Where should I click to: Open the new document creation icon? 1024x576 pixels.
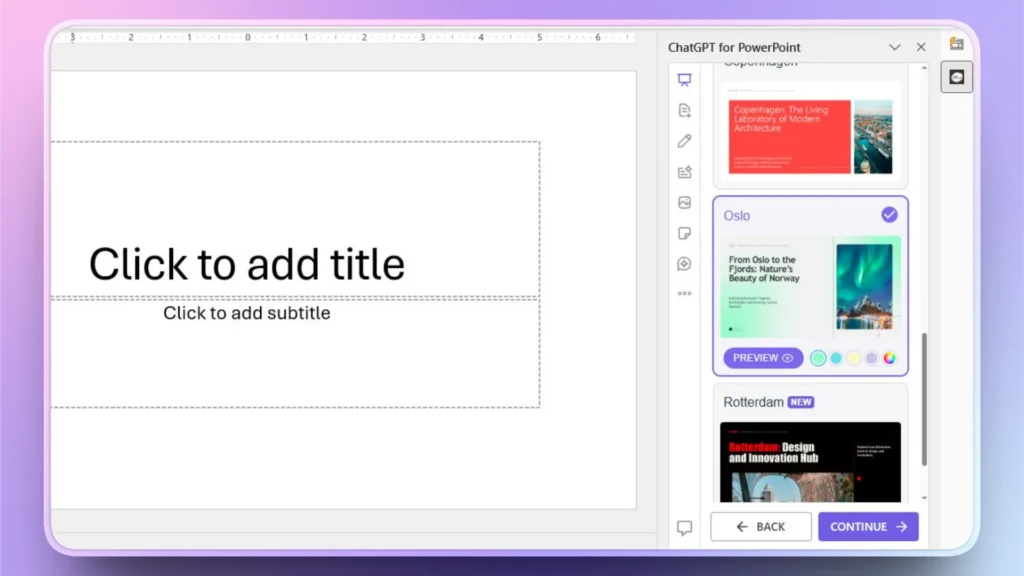click(x=684, y=111)
